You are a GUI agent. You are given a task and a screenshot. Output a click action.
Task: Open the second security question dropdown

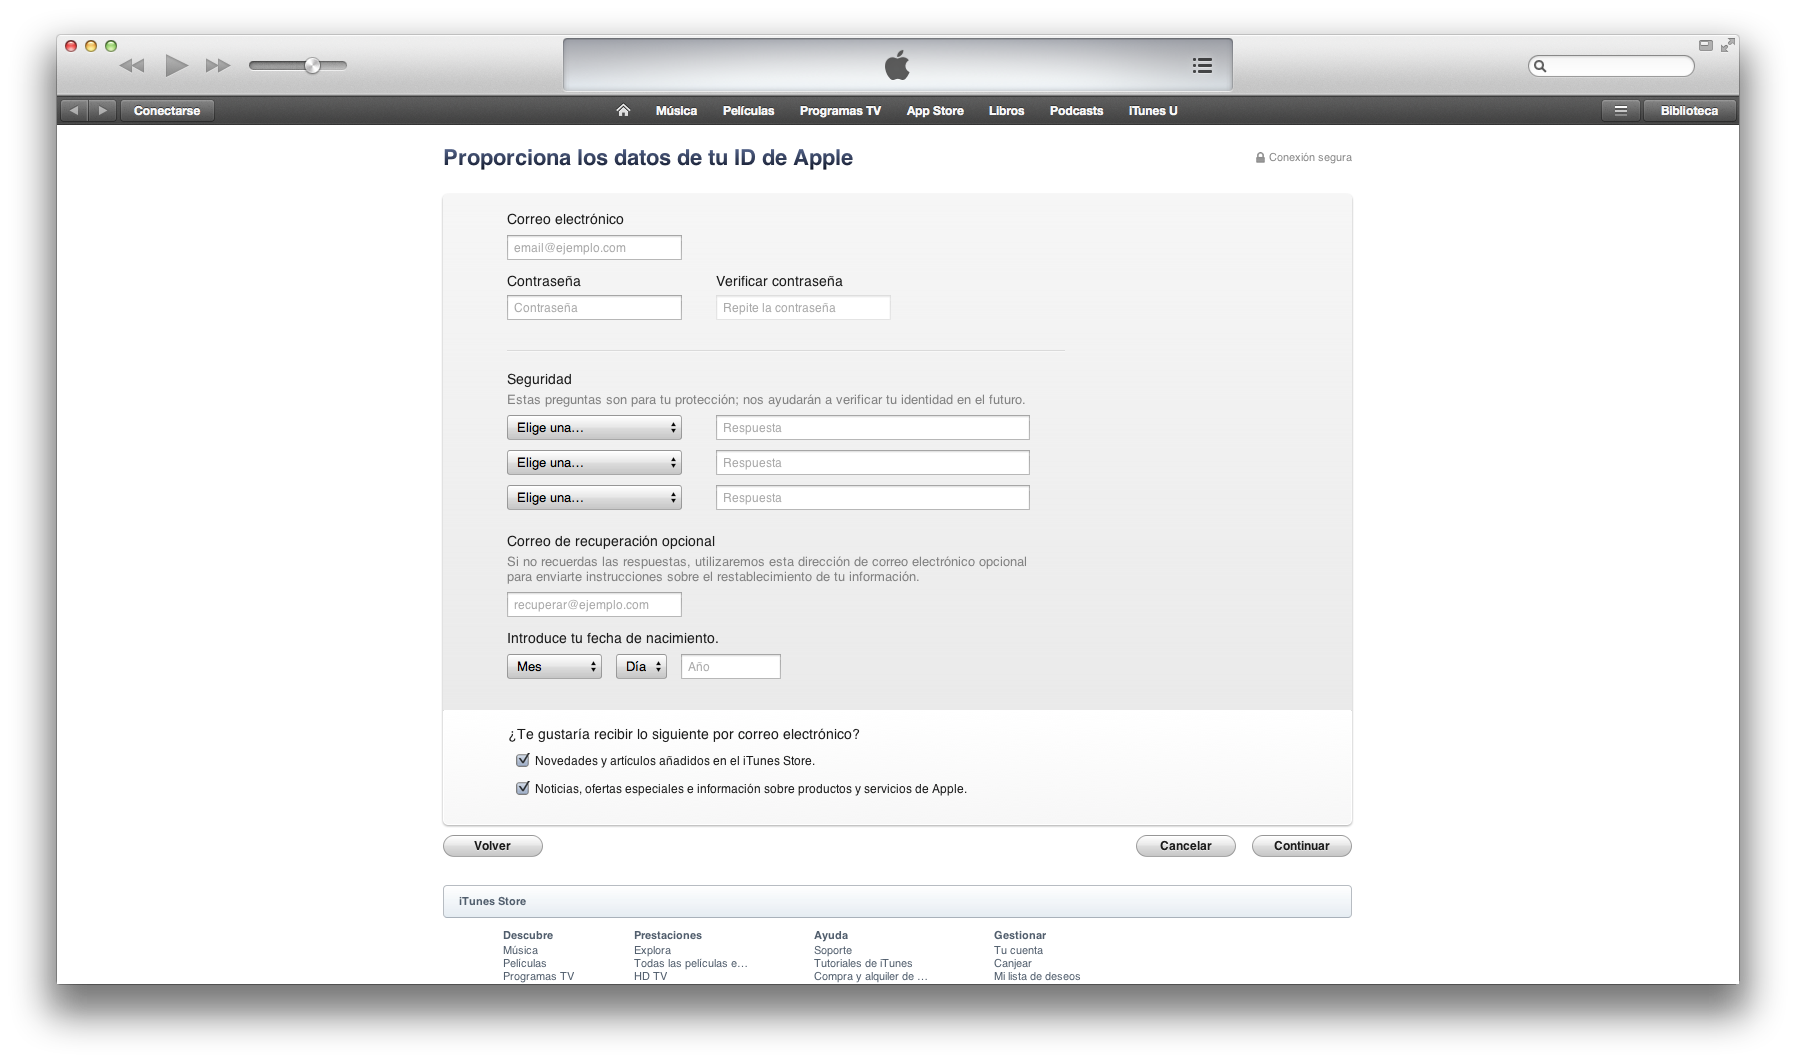[x=594, y=463]
